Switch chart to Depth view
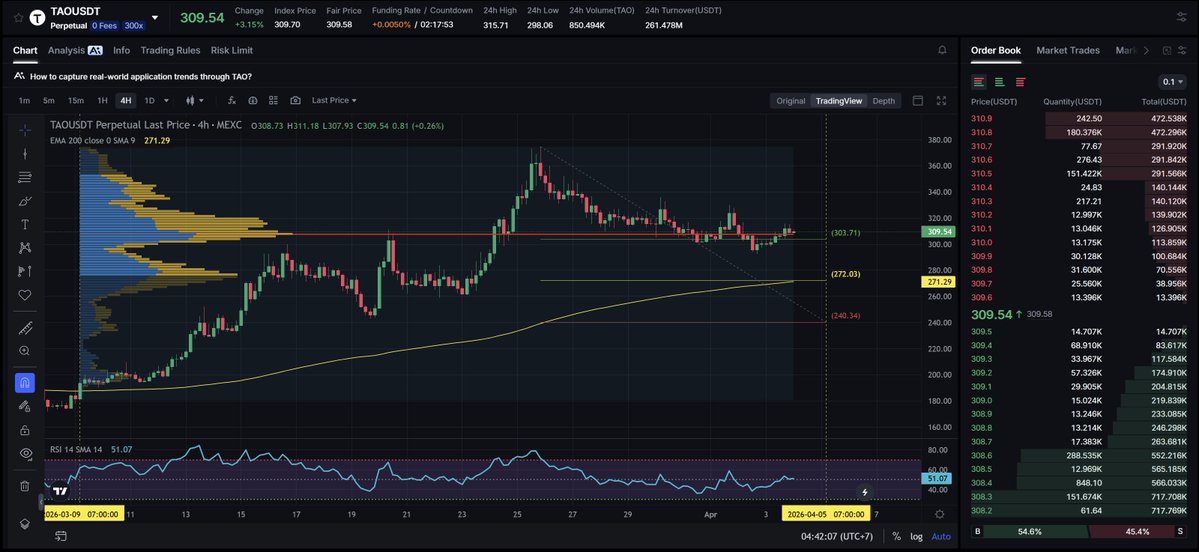Image resolution: width=1199 pixels, height=552 pixels. pos(884,101)
